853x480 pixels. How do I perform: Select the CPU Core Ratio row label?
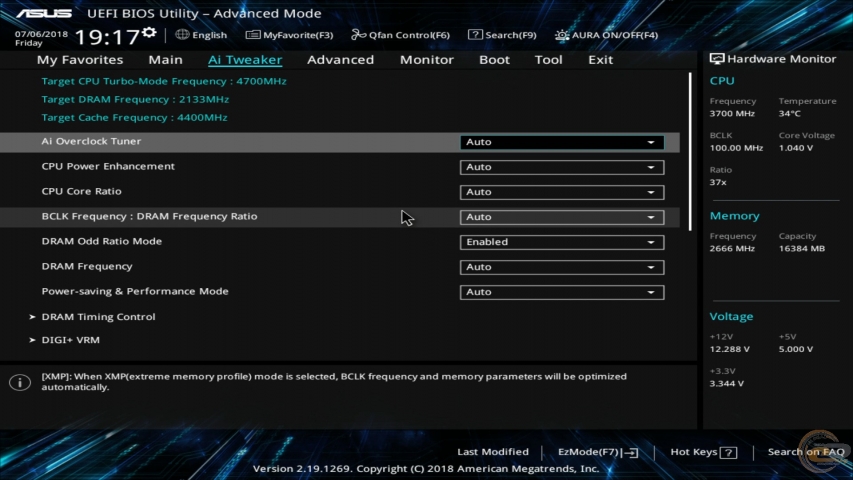82,192
